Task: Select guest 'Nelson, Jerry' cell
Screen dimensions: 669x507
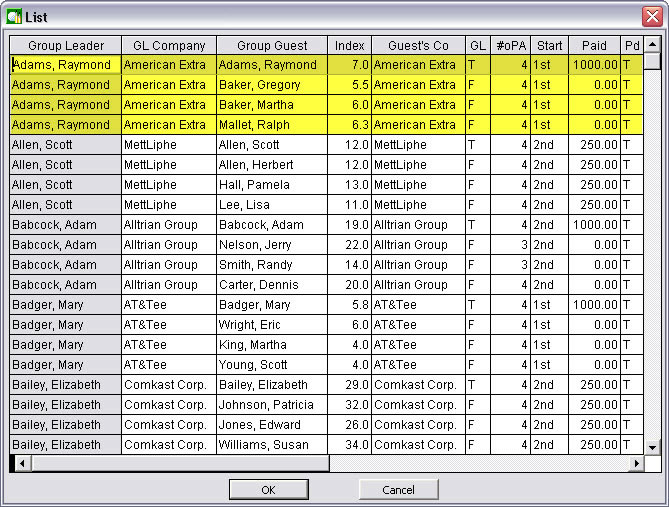Action: [x=272, y=245]
